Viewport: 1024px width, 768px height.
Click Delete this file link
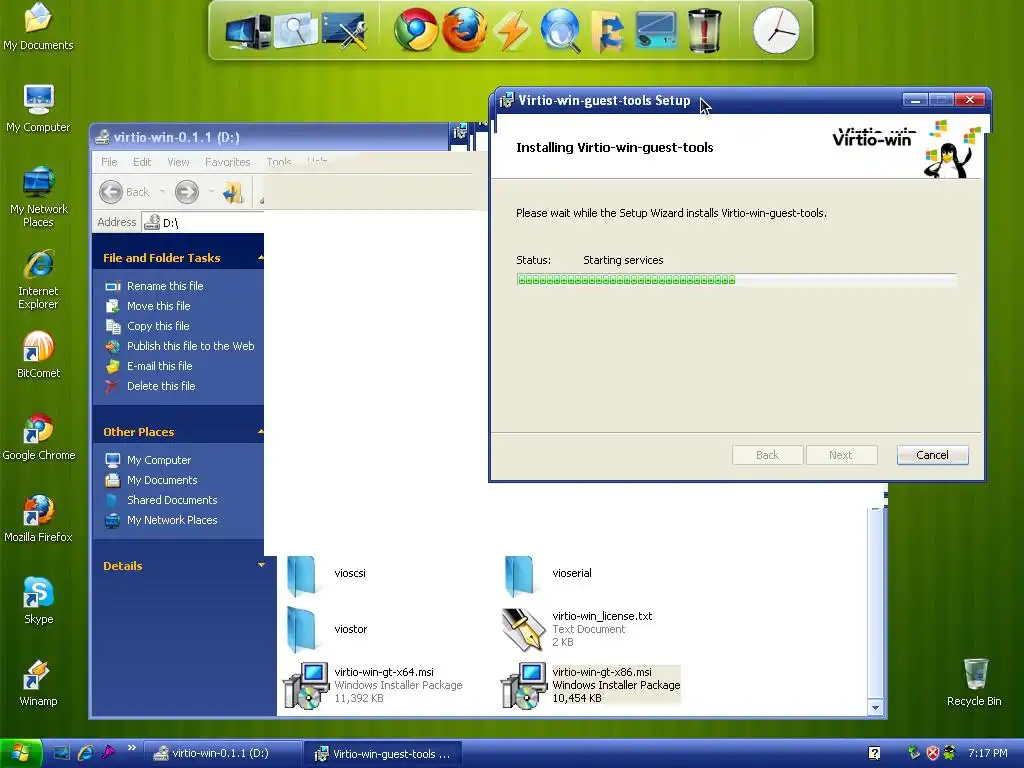pos(161,386)
